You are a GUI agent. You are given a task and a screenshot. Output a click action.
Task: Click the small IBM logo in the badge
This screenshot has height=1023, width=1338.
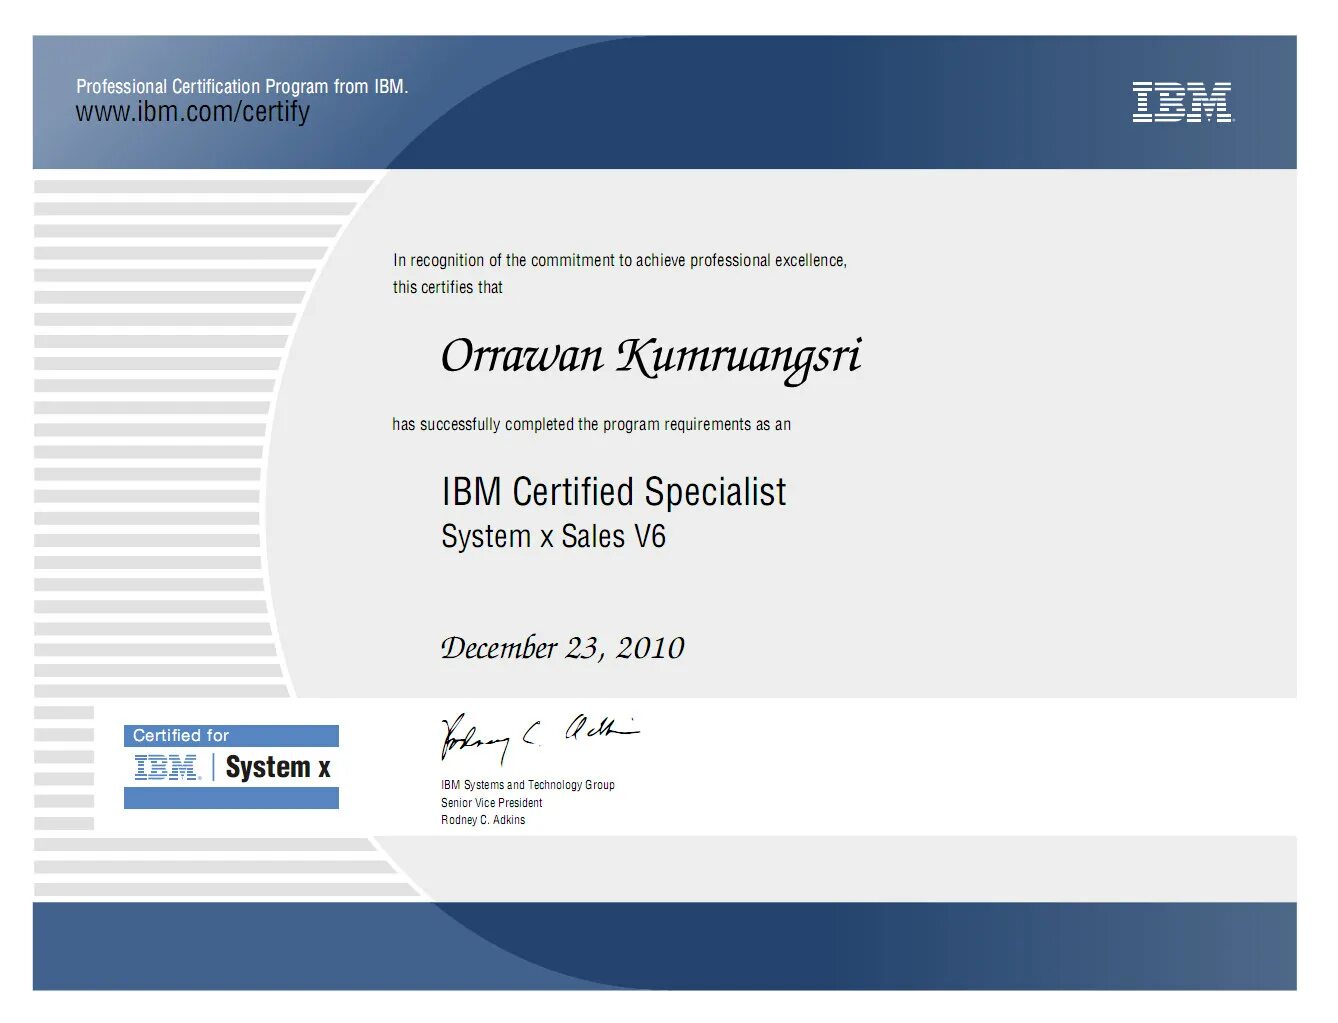tap(167, 768)
